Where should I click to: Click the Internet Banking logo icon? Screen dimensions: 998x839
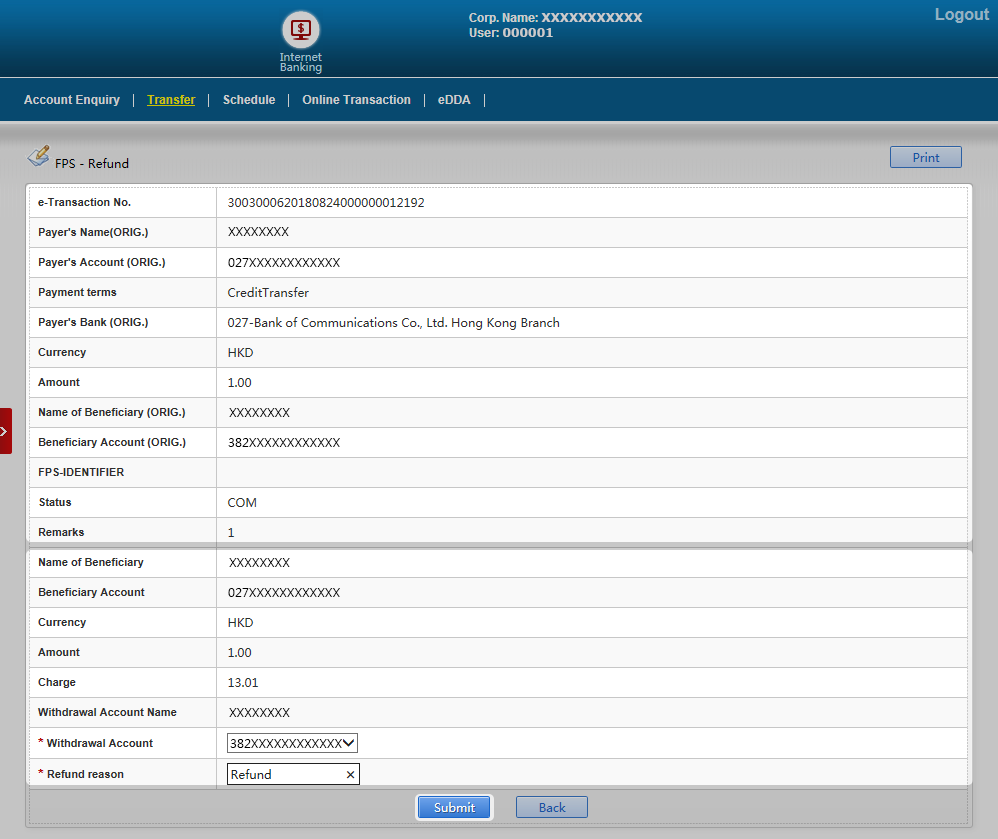300,30
